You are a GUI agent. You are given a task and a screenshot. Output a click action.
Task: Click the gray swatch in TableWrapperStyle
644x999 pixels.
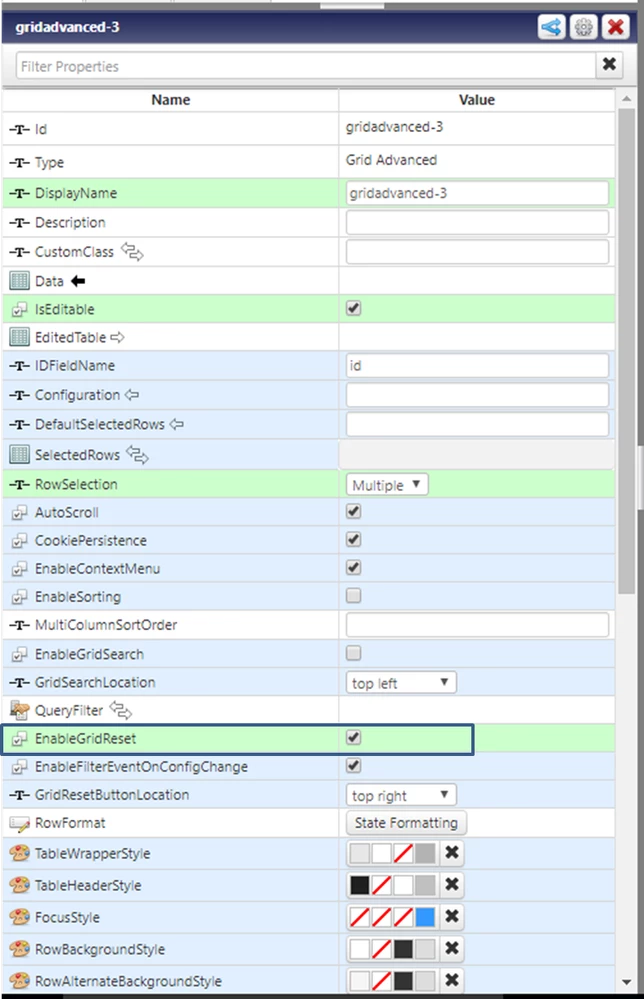[x=425, y=853]
